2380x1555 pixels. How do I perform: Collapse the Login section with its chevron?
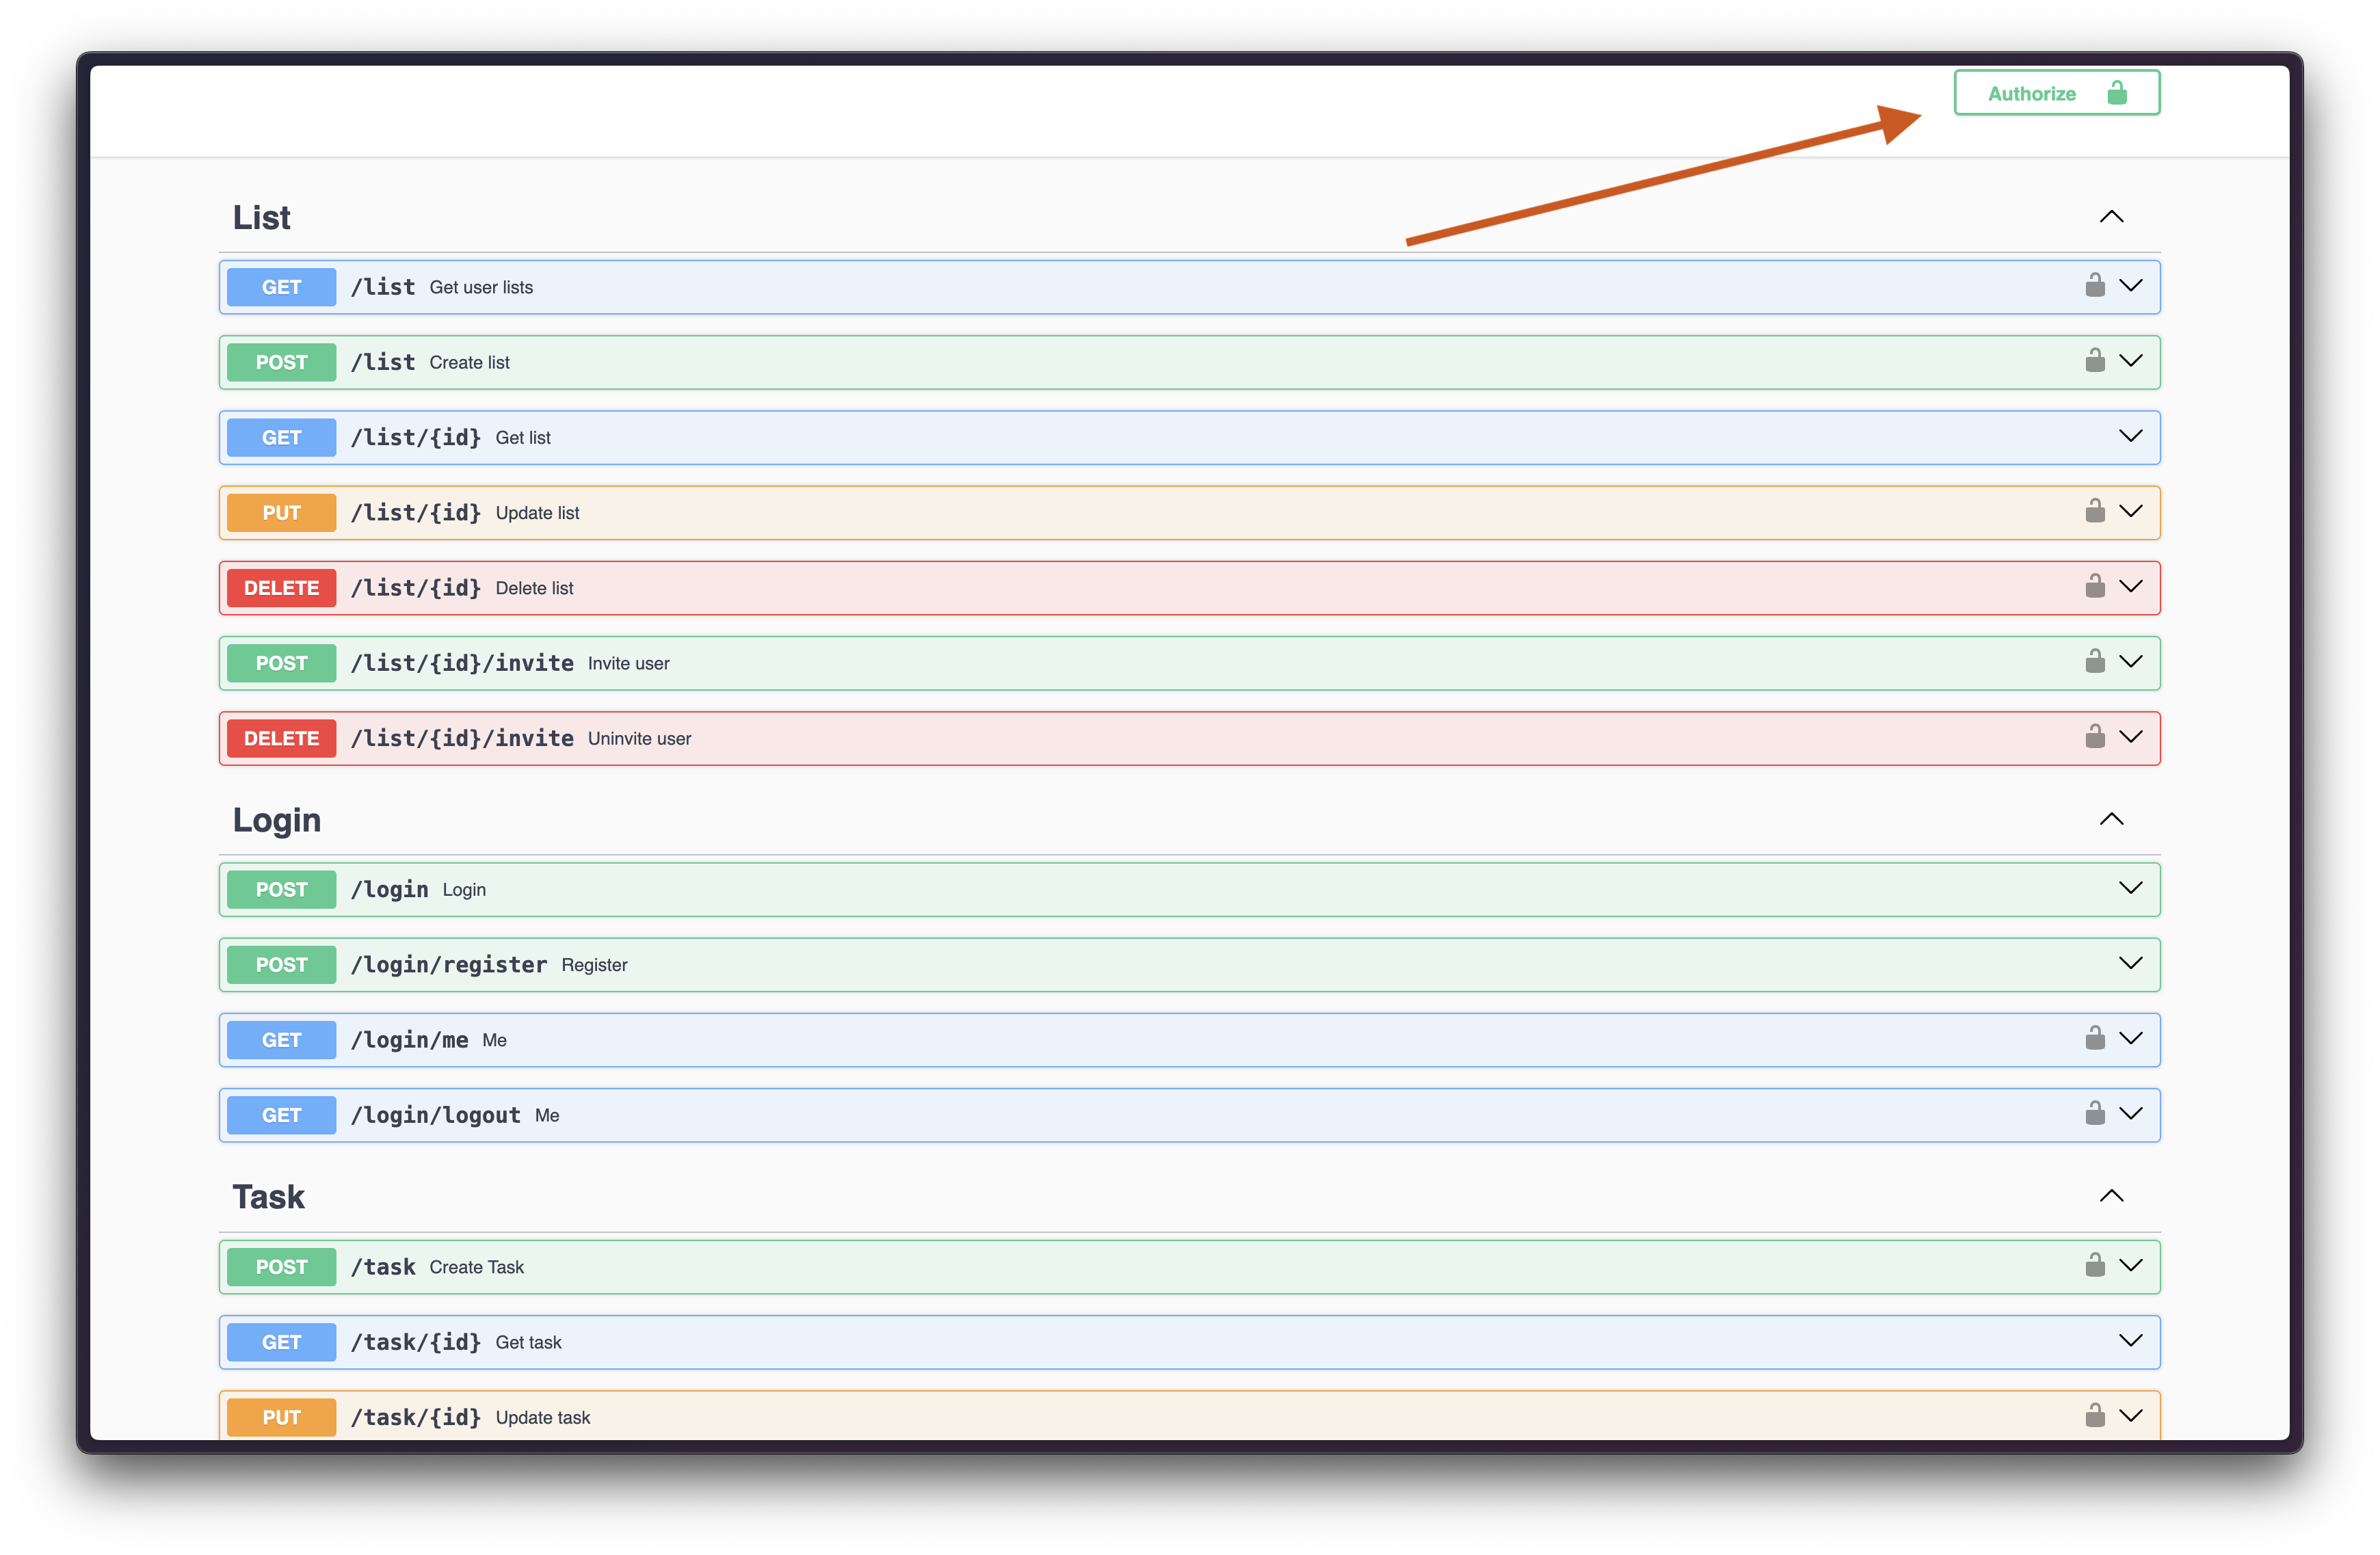click(2110, 819)
